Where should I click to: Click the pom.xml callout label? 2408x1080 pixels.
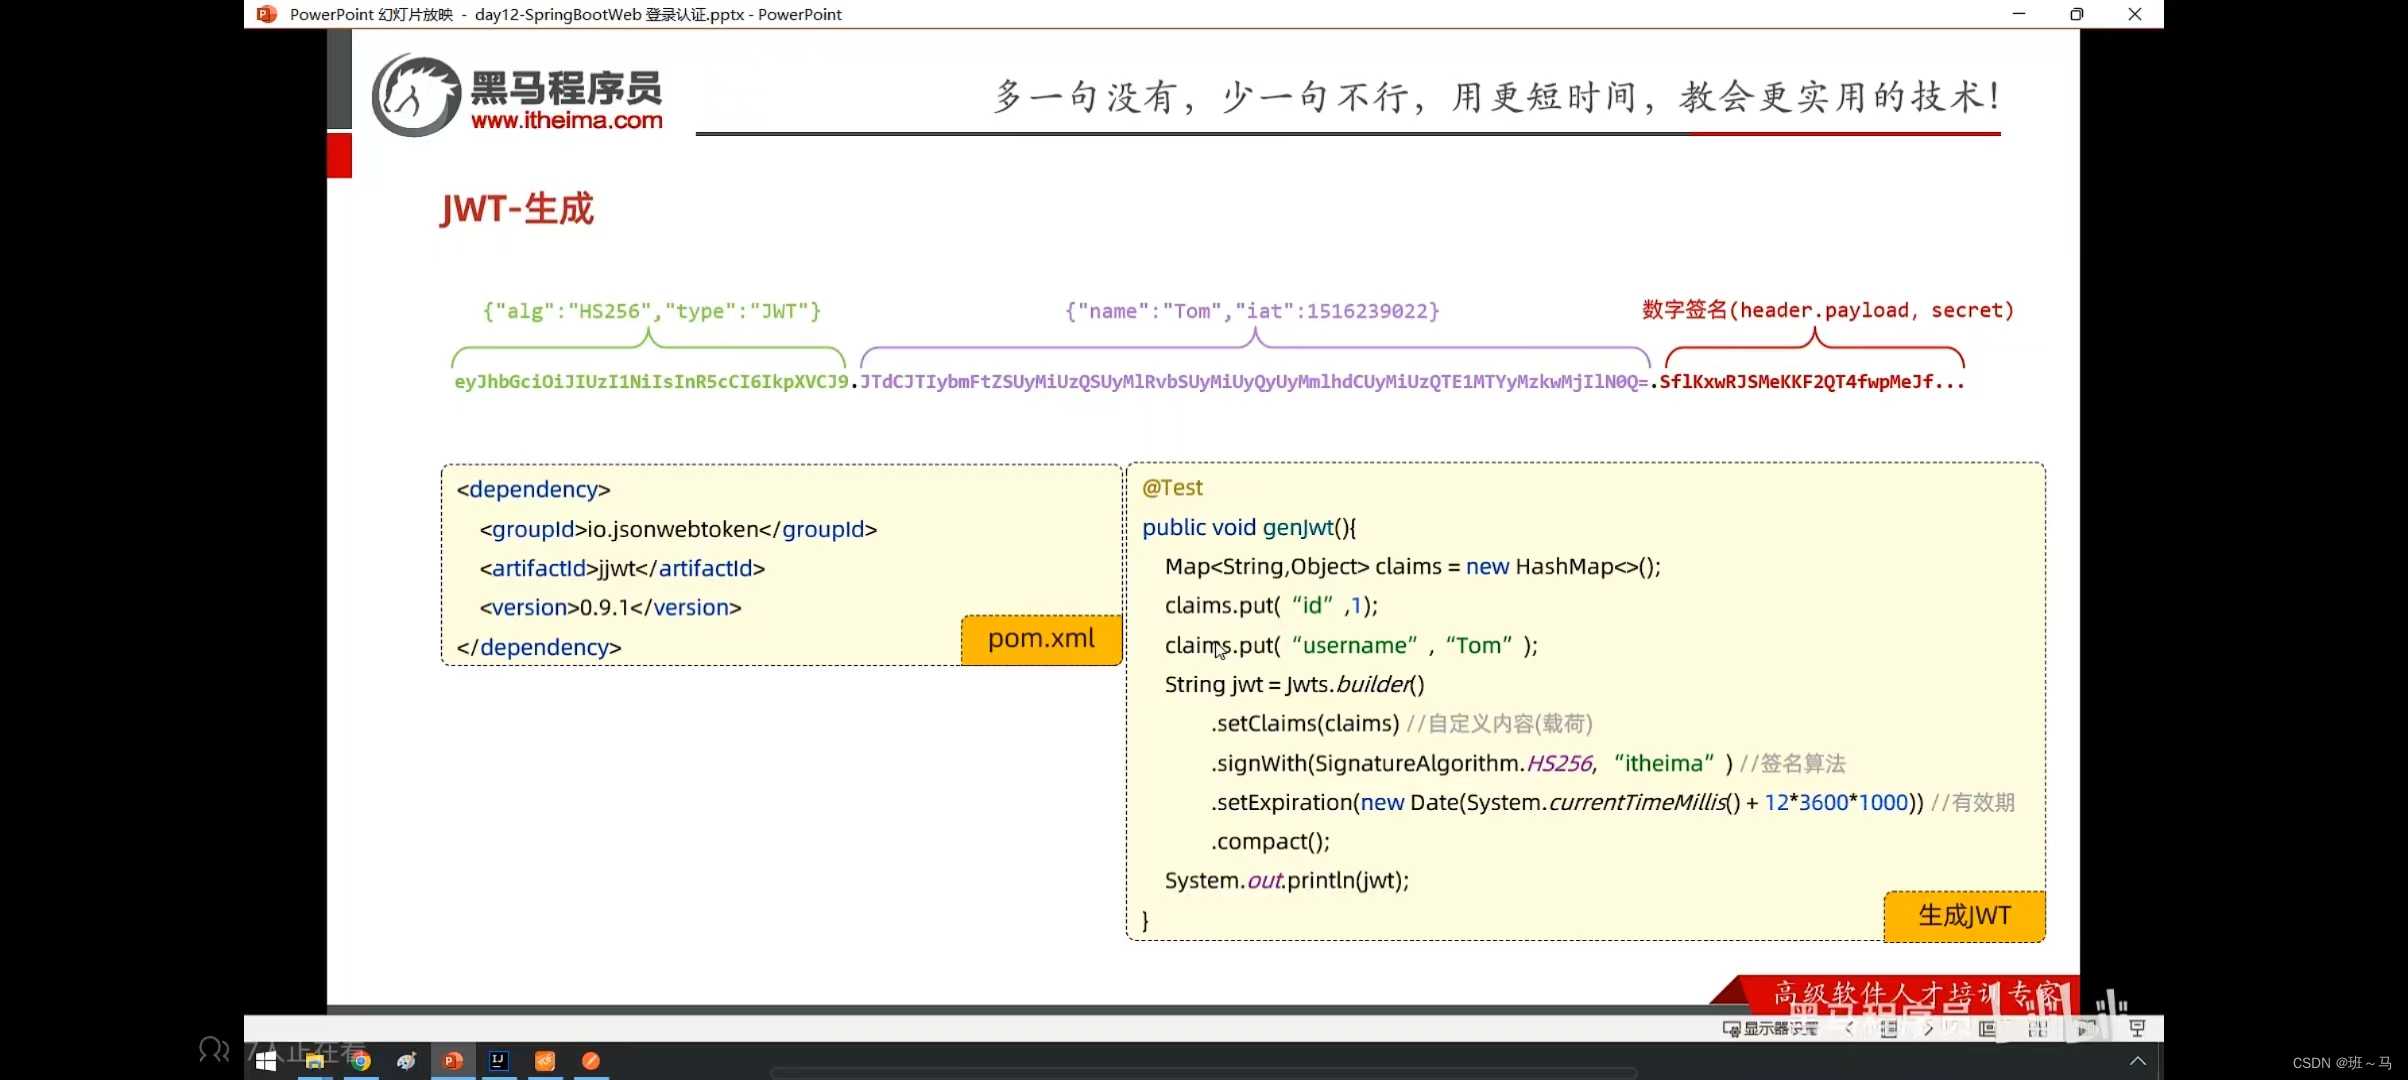1040,639
